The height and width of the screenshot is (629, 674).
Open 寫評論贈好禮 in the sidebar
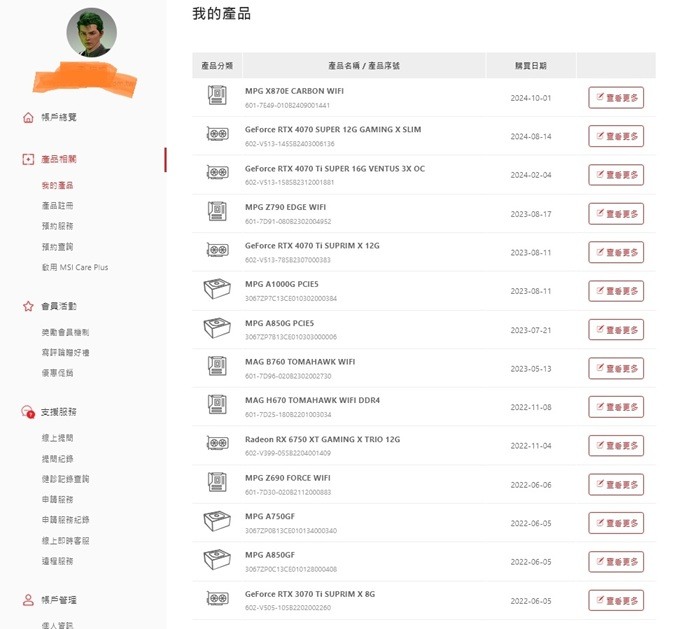(65, 353)
